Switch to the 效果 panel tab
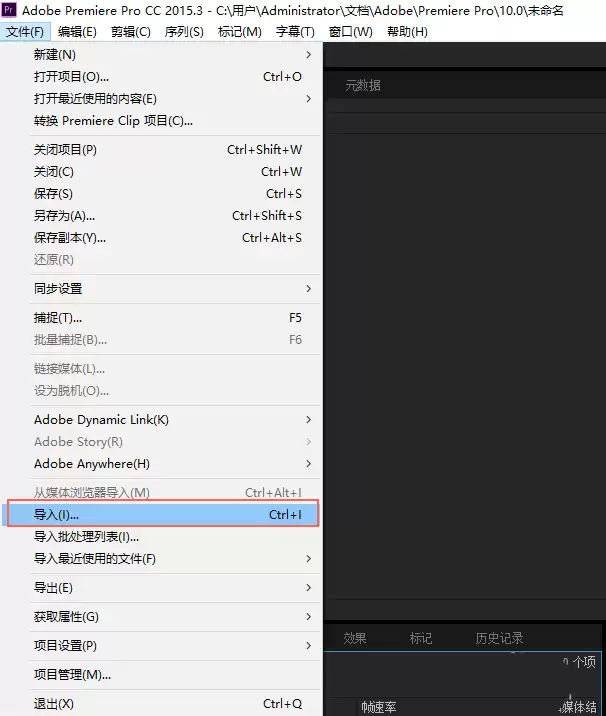Screen dimensions: 606x716 pyautogui.click(x=355, y=638)
